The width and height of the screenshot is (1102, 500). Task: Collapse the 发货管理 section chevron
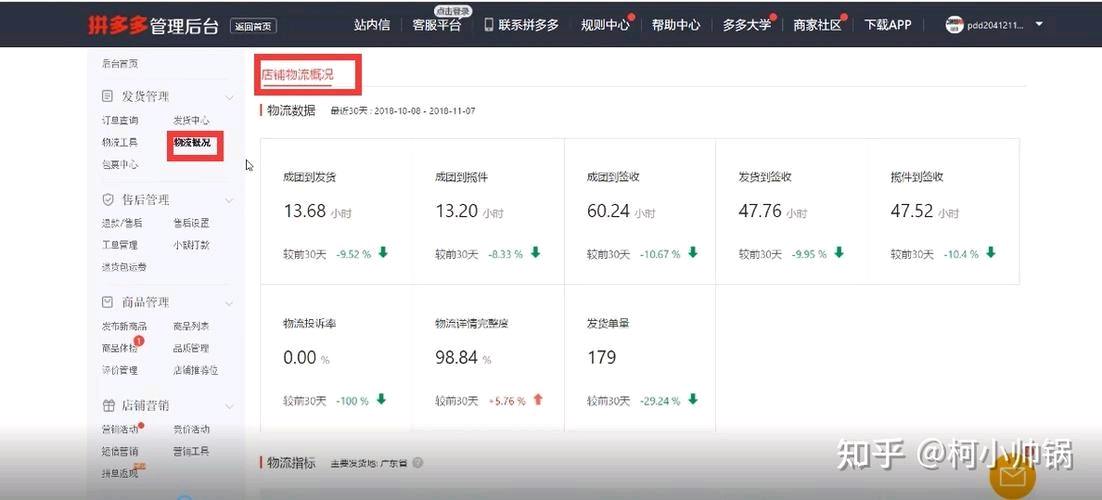click(x=229, y=97)
